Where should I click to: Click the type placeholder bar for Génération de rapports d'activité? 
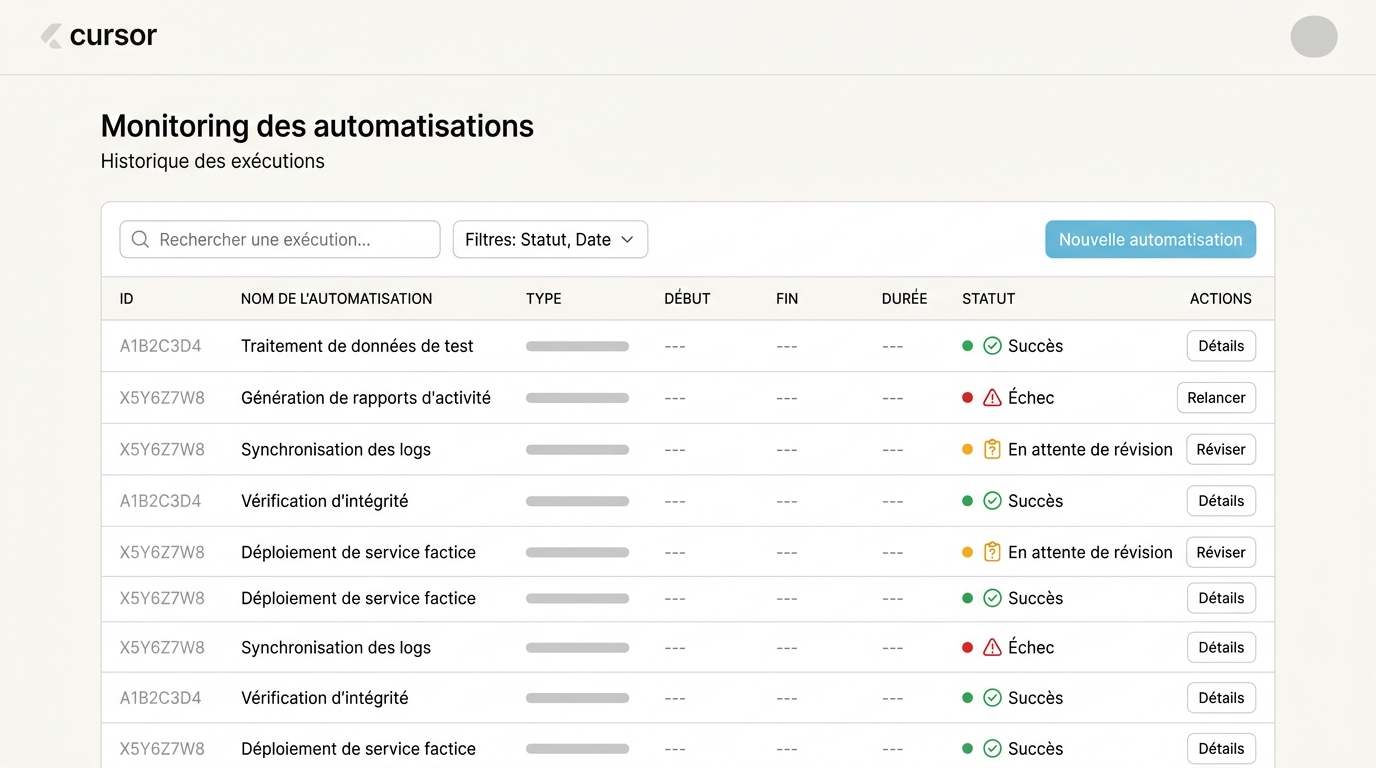[x=577, y=398]
